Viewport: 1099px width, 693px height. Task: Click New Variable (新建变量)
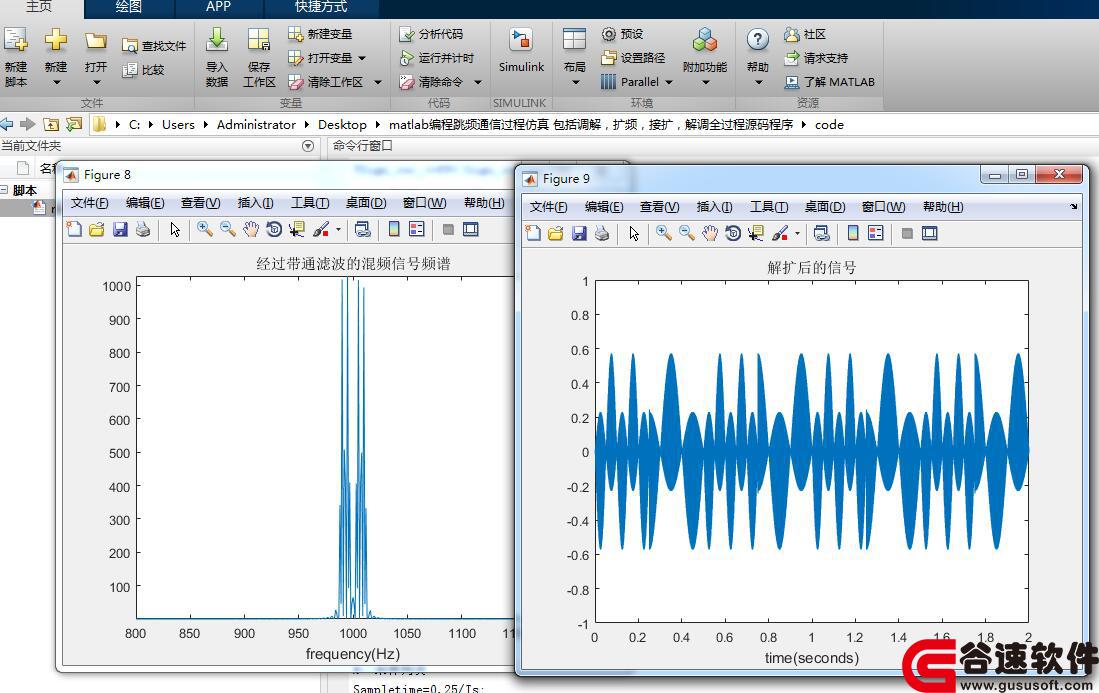point(320,34)
